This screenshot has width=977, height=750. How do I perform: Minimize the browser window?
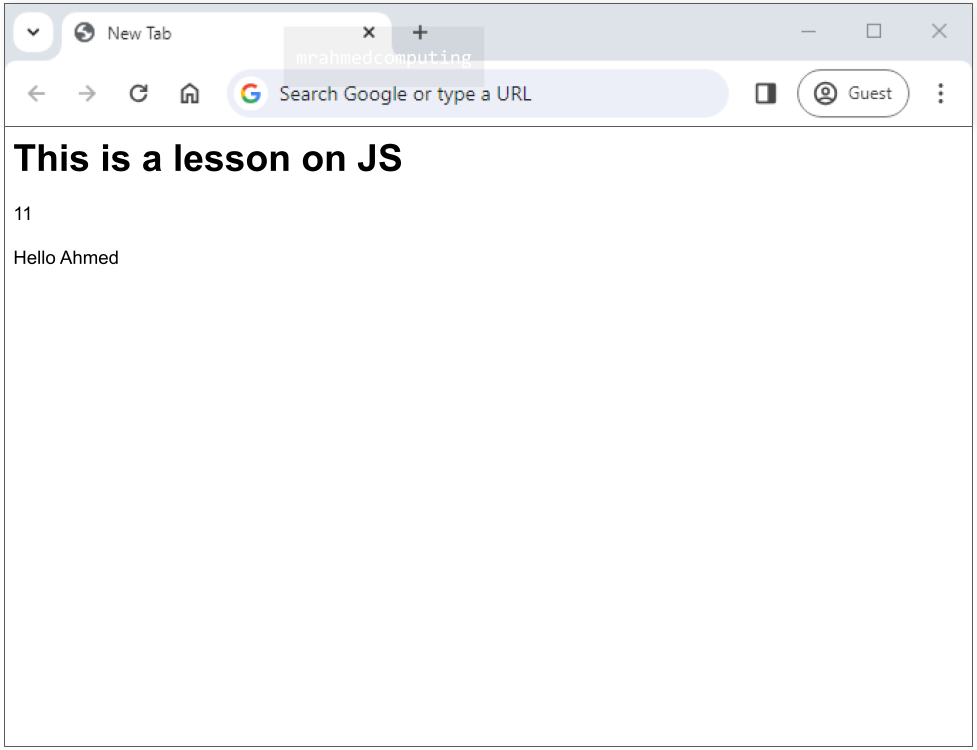tap(809, 32)
